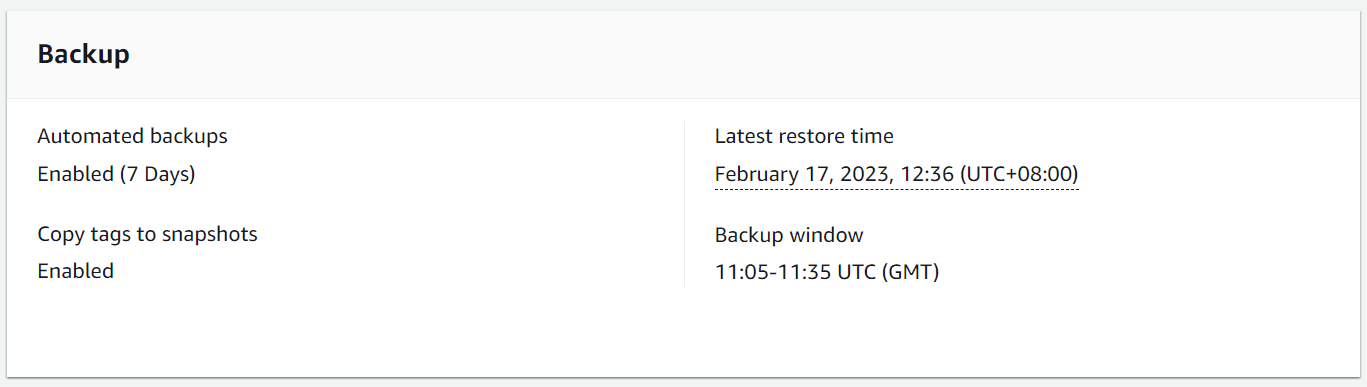Click the Enabled (7 Days) value
This screenshot has width=1367, height=387.
[116, 174]
